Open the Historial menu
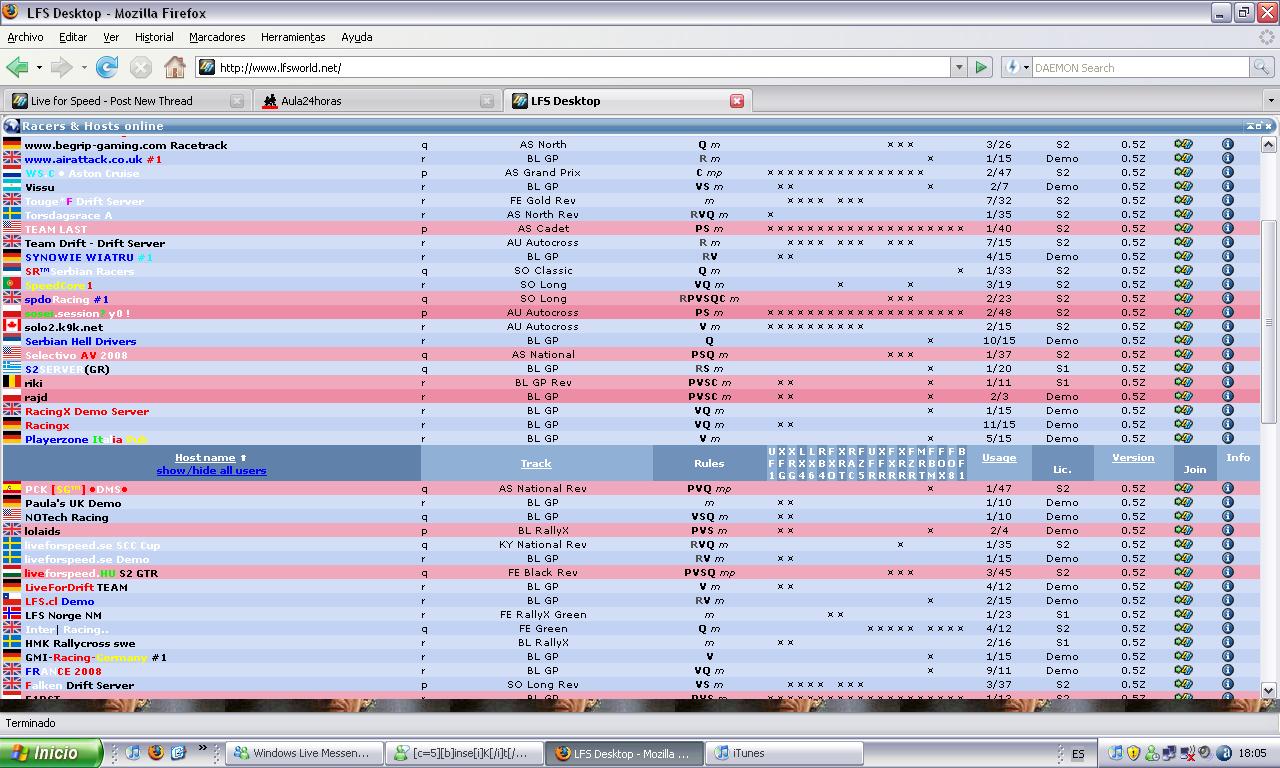The width and height of the screenshot is (1280, 768). [154, 37]
